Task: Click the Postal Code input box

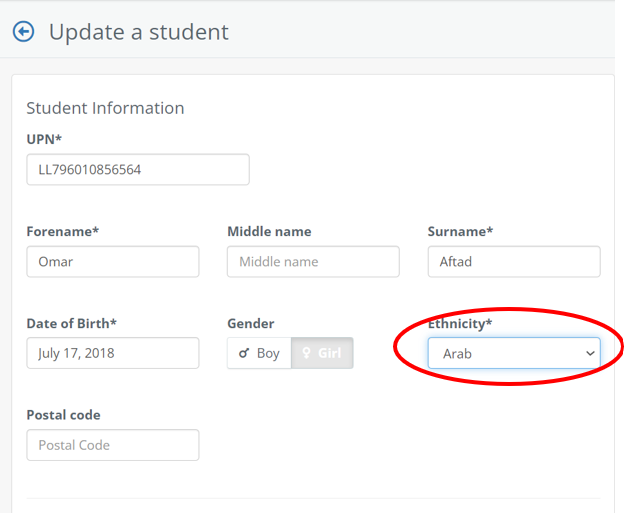Action: coord(112,445)
